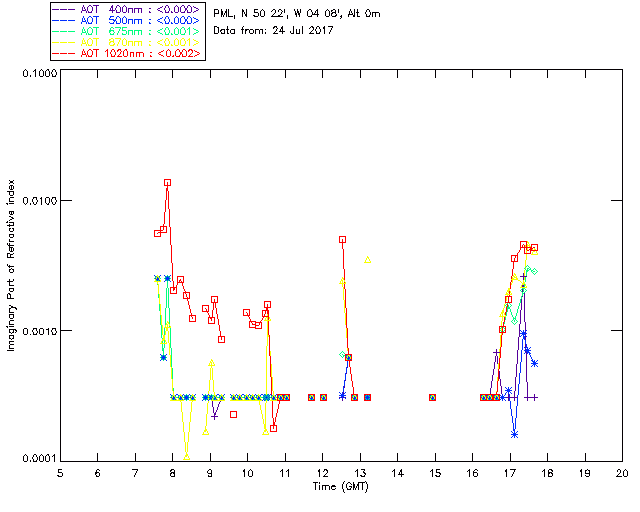This screenshot has width=640, height=512.
Task: Select the purple plus below baseline near time 9
Action: [x=214, y=416]
